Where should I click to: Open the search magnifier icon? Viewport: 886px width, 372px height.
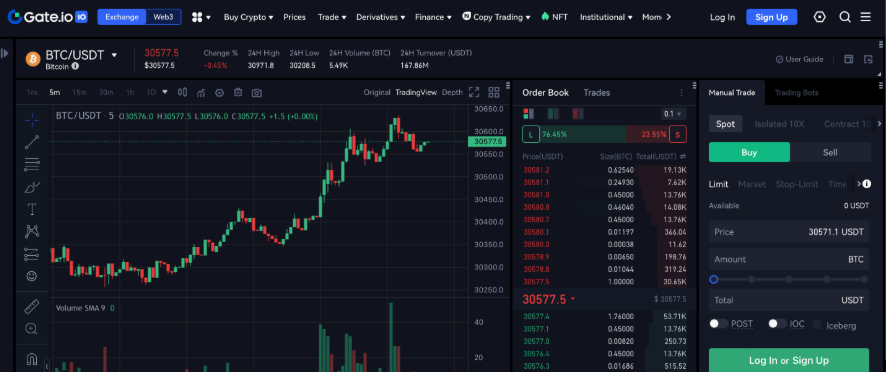845,17
